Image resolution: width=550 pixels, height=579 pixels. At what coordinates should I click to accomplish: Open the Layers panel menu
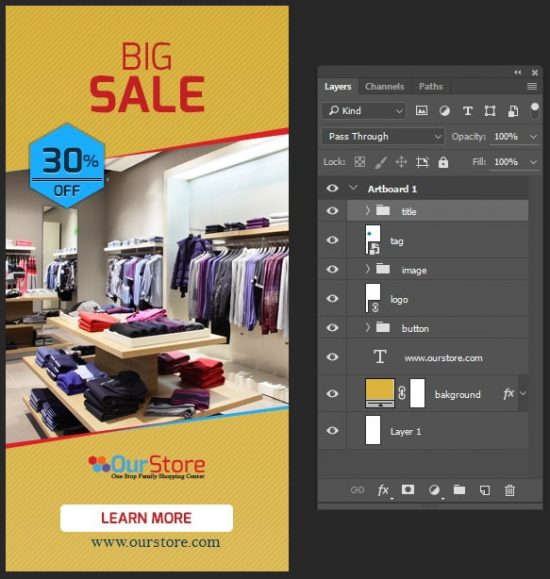pos(532,86)
